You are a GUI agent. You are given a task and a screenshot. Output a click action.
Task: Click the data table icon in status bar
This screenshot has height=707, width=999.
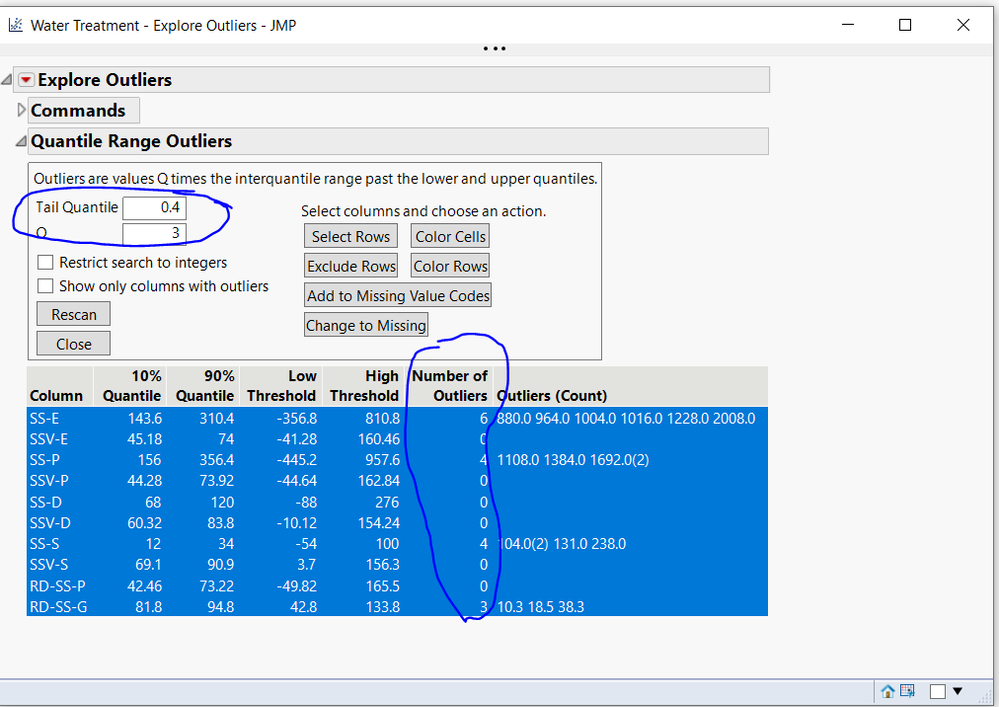pos(907,691)
